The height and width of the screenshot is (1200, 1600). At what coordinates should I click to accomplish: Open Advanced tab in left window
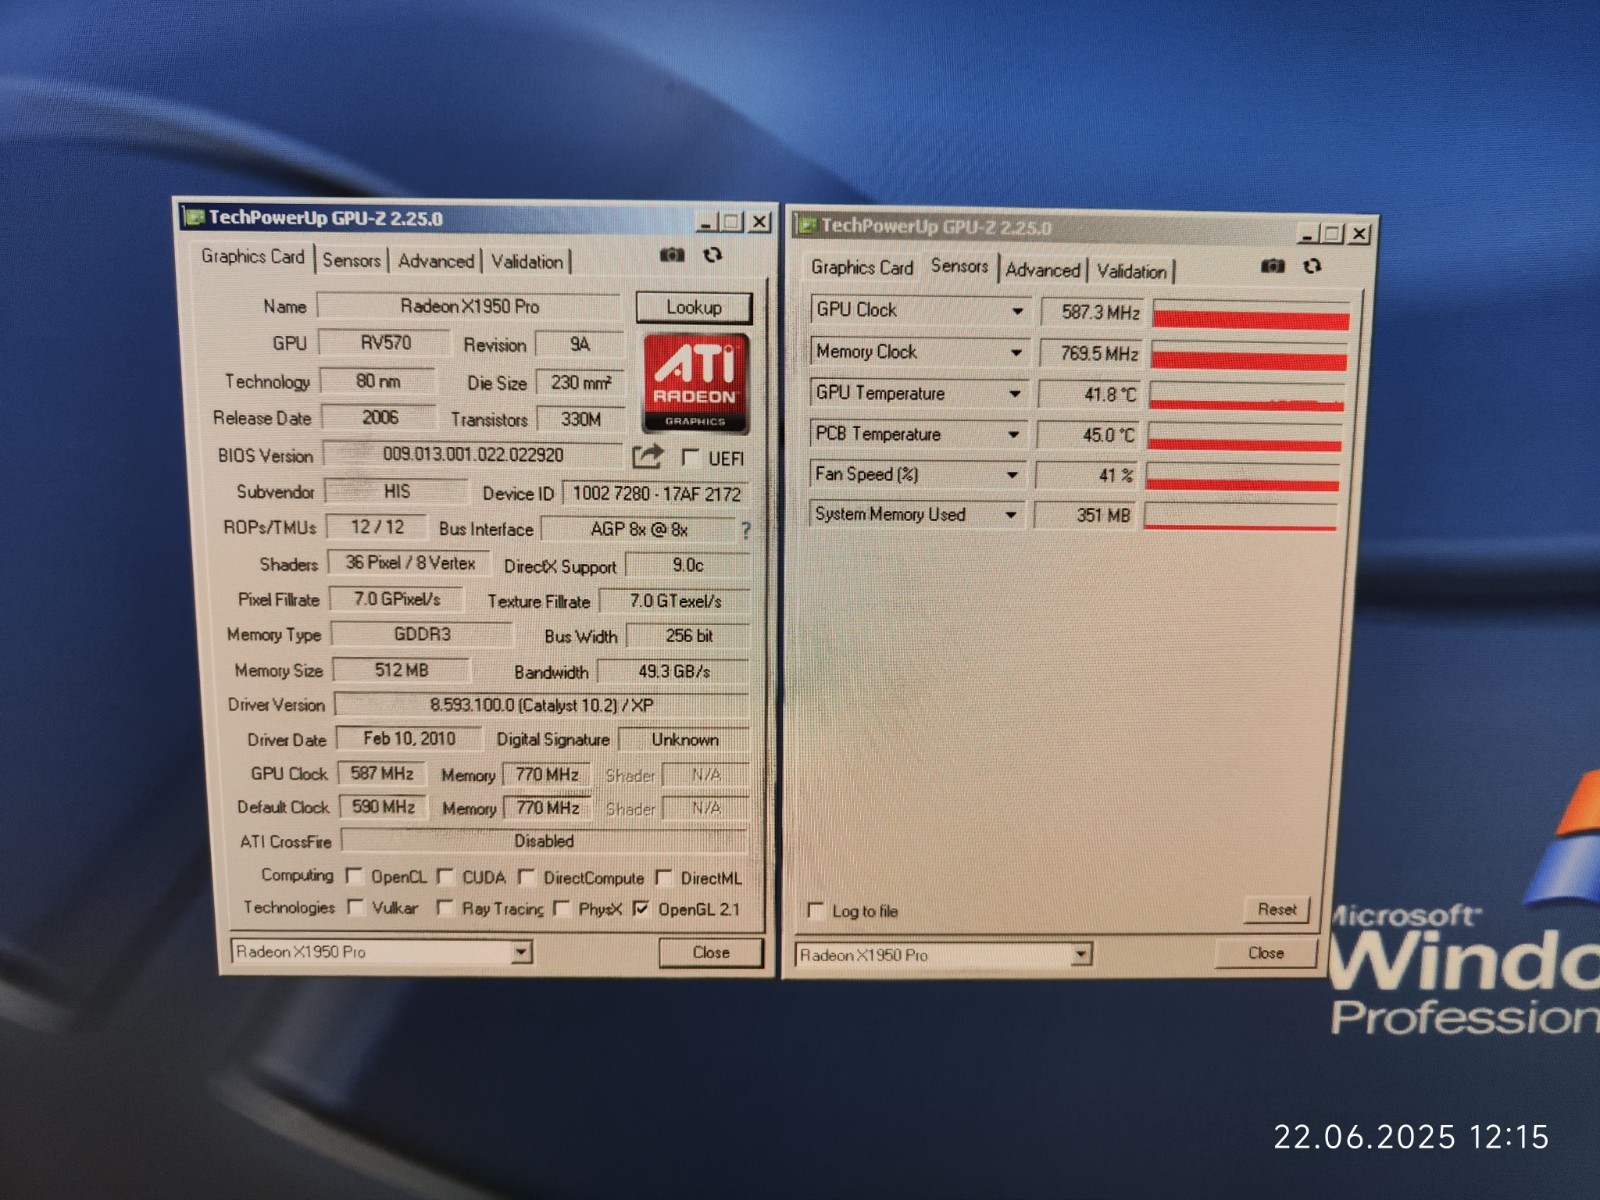[x=436, y=261]
